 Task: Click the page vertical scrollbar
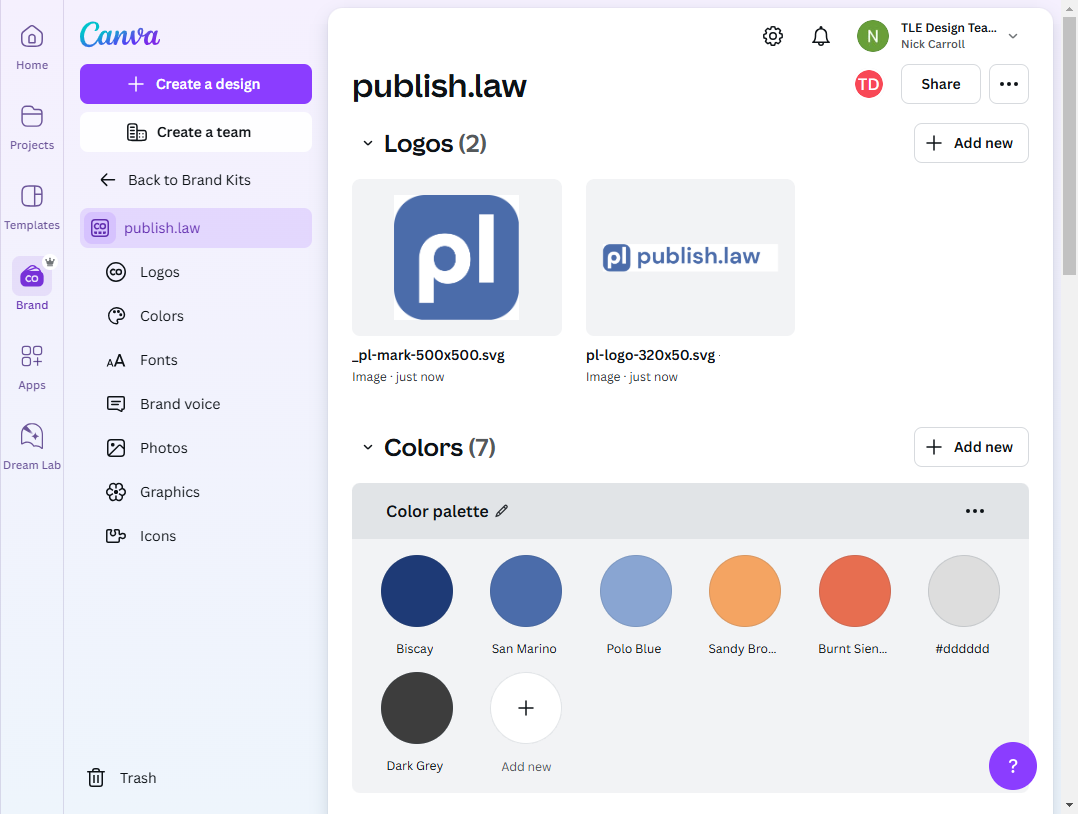(1069, 144)
